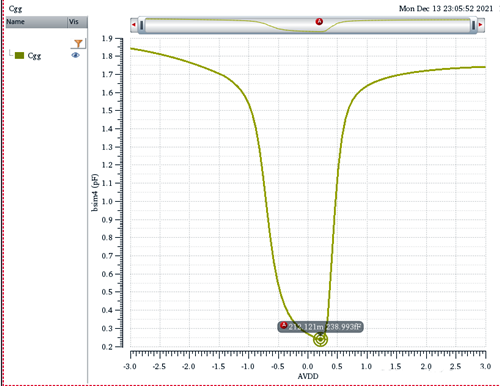The width and height of the screenshot is (500, 386).
Task: Click the circular marker on curve minimum
Action: pos(320,339)
